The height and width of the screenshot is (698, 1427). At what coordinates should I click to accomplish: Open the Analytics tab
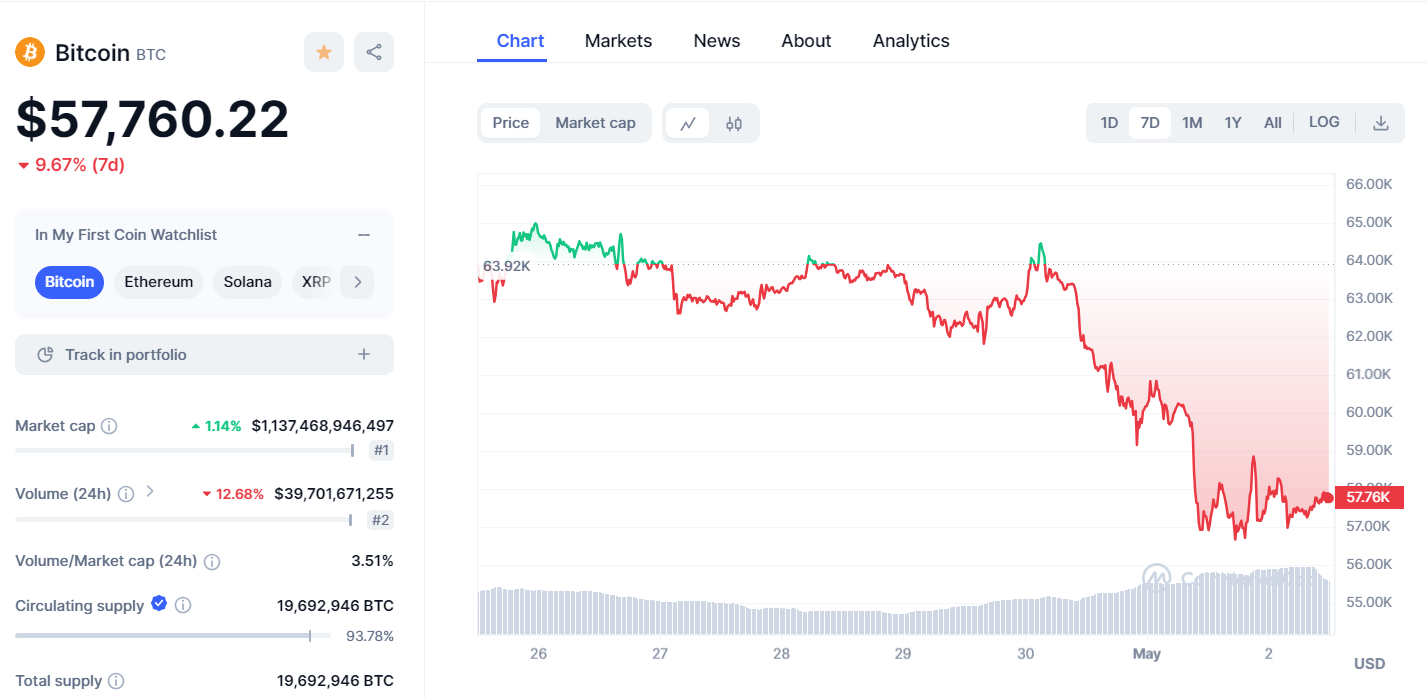[911, 41]
